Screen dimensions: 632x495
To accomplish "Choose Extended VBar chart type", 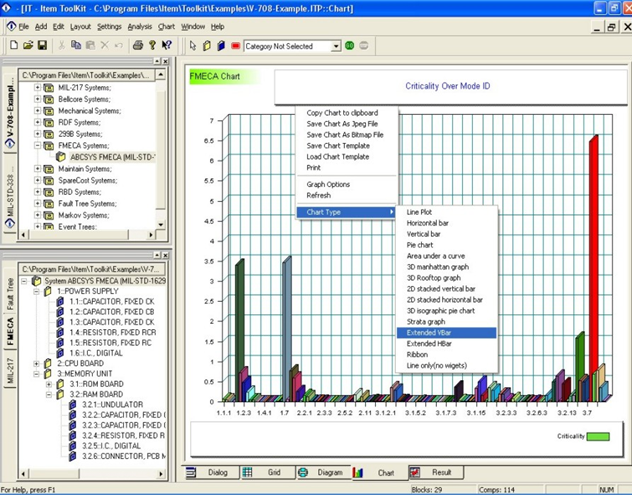I will [430, 332].
